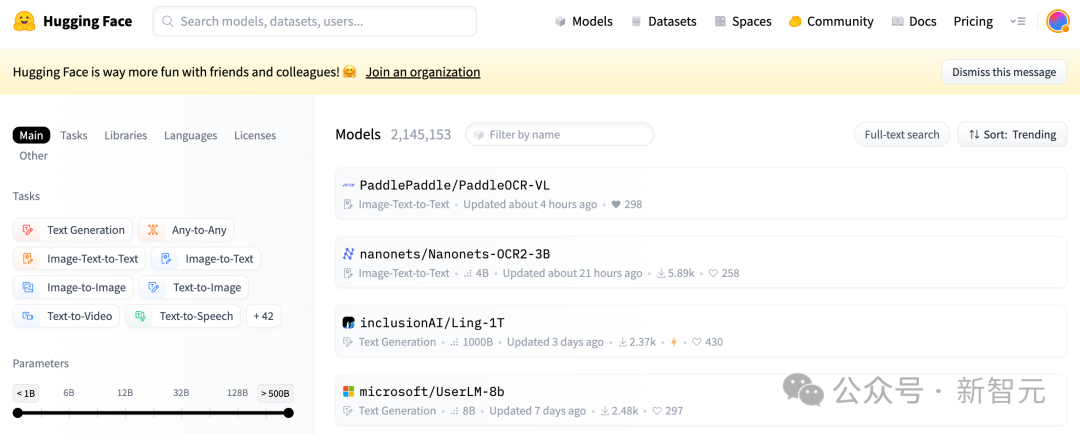Click the Hugging Face logo icon
Image resolution: width=1080 pixels, height=434 pixels.
pyautogui.click(x=26, y=21)
